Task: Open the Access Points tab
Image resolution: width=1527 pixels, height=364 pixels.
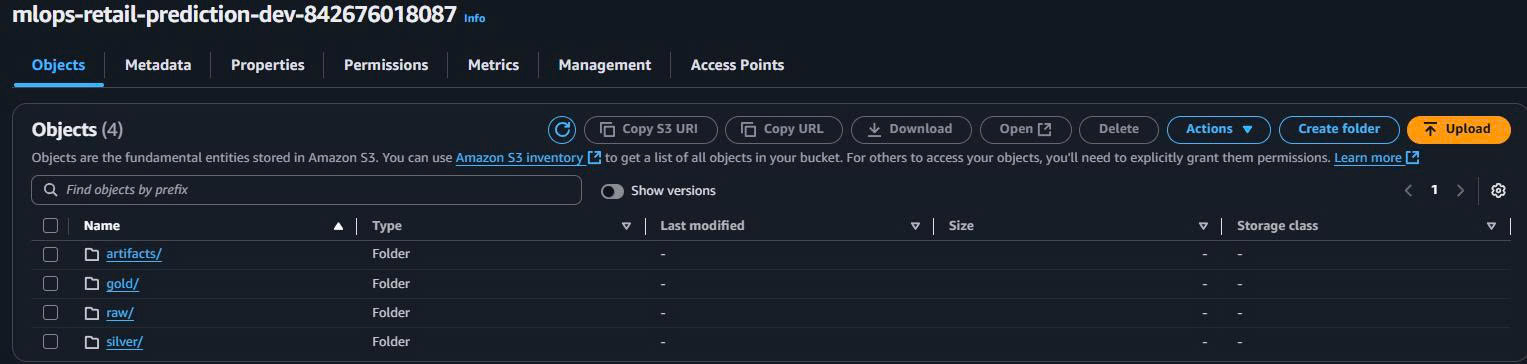Action: [737, 65]
